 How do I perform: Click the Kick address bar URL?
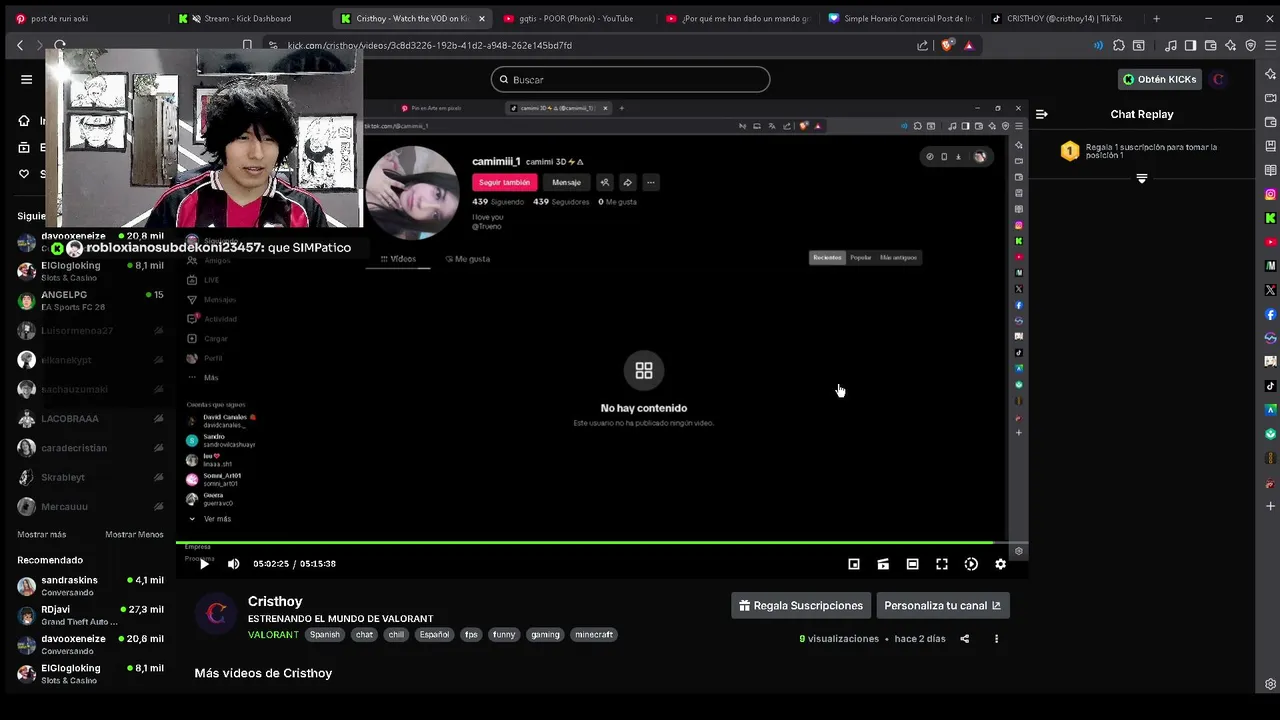[430, 45]
